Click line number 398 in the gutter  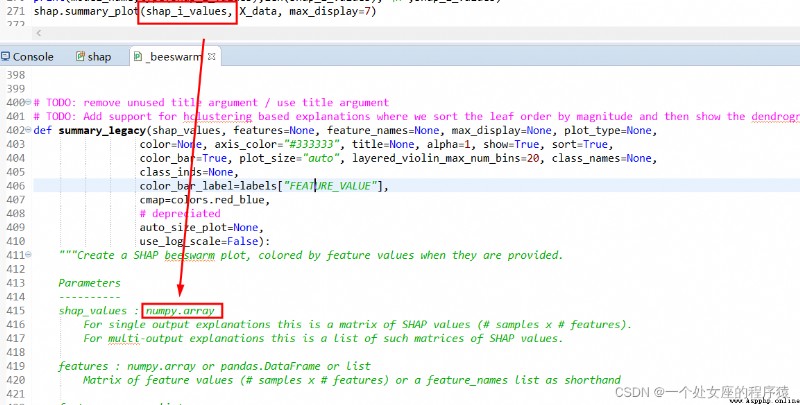tap(15, 75)
